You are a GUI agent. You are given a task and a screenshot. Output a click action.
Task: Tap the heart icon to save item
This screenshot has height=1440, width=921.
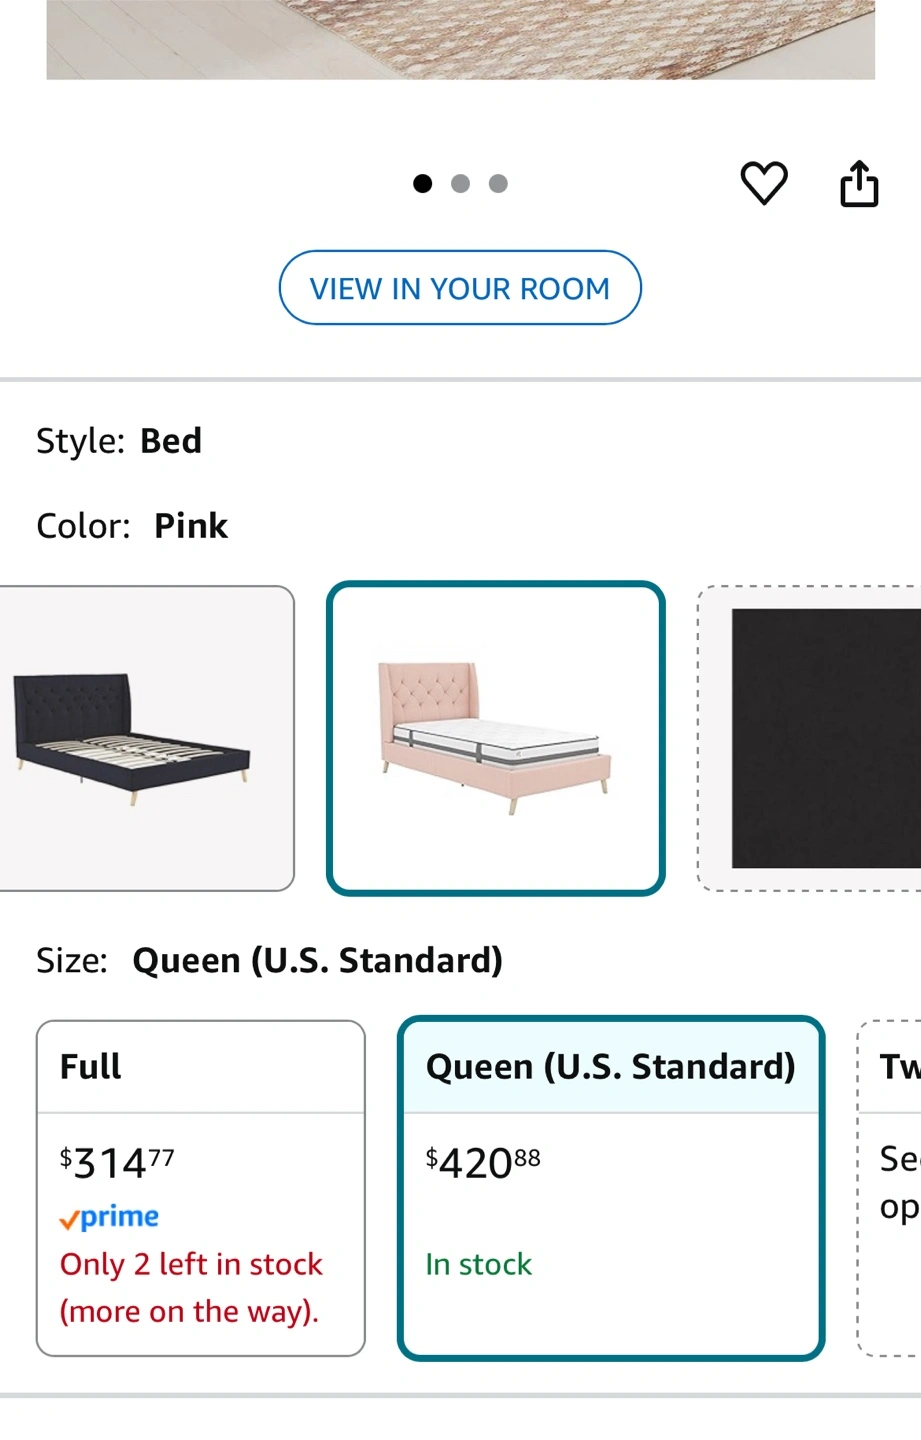tap(764, 184)
